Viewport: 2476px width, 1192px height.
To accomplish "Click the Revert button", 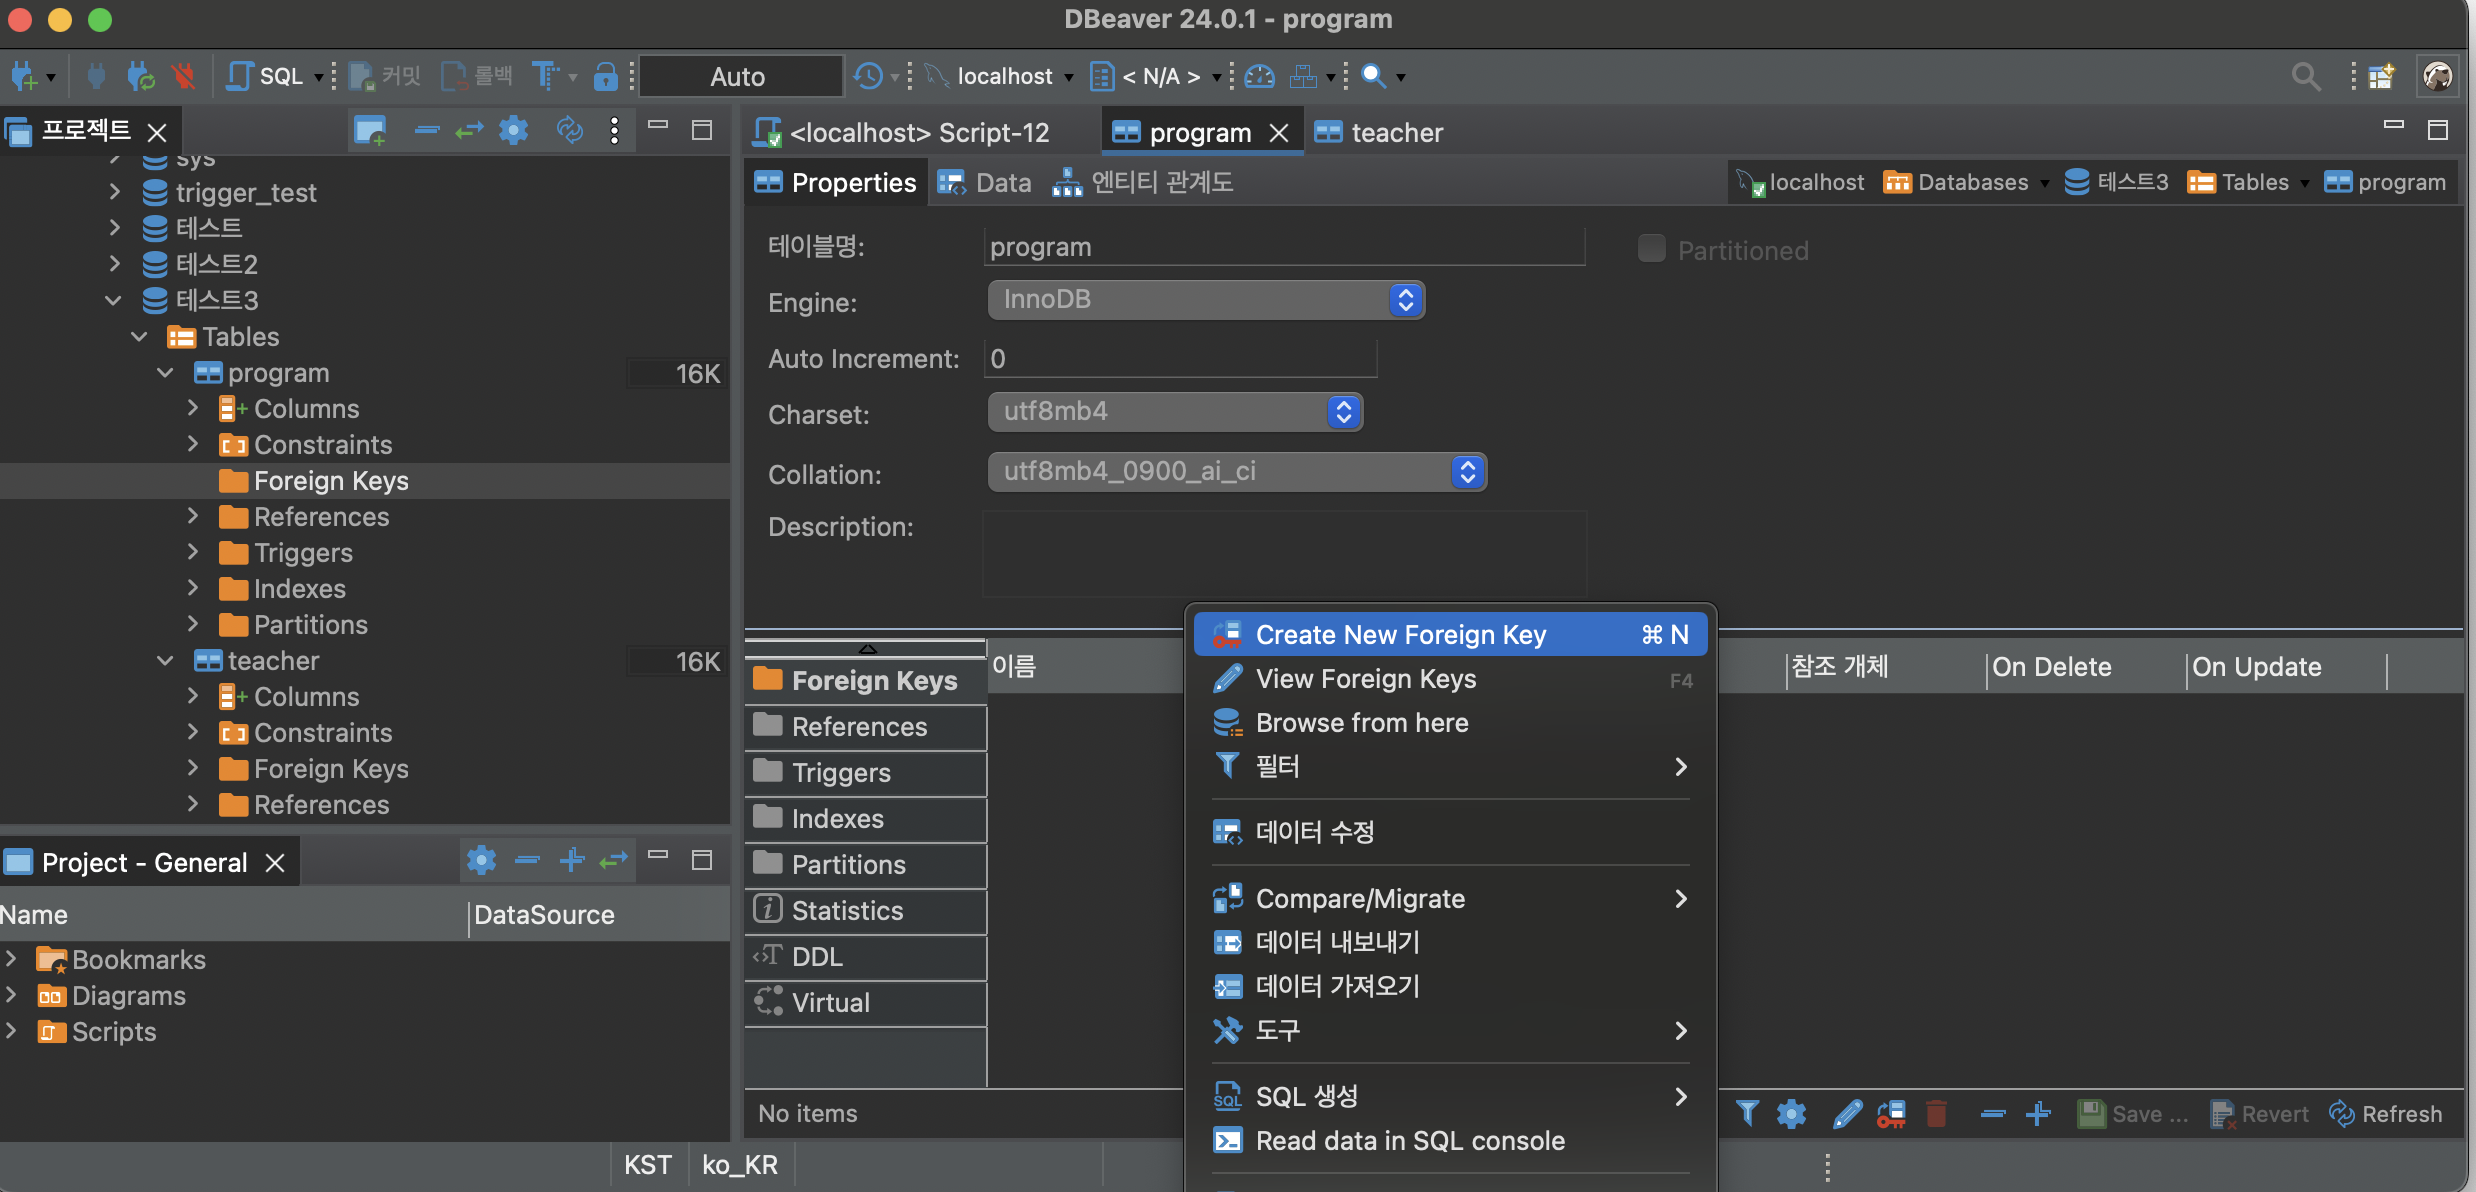I will point(2260,1114).
